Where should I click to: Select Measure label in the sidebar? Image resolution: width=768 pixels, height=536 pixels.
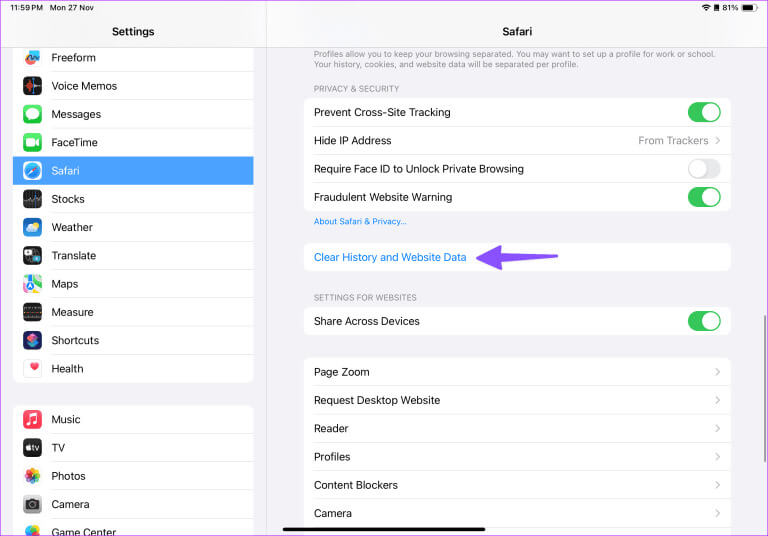(x=72, y=312)
